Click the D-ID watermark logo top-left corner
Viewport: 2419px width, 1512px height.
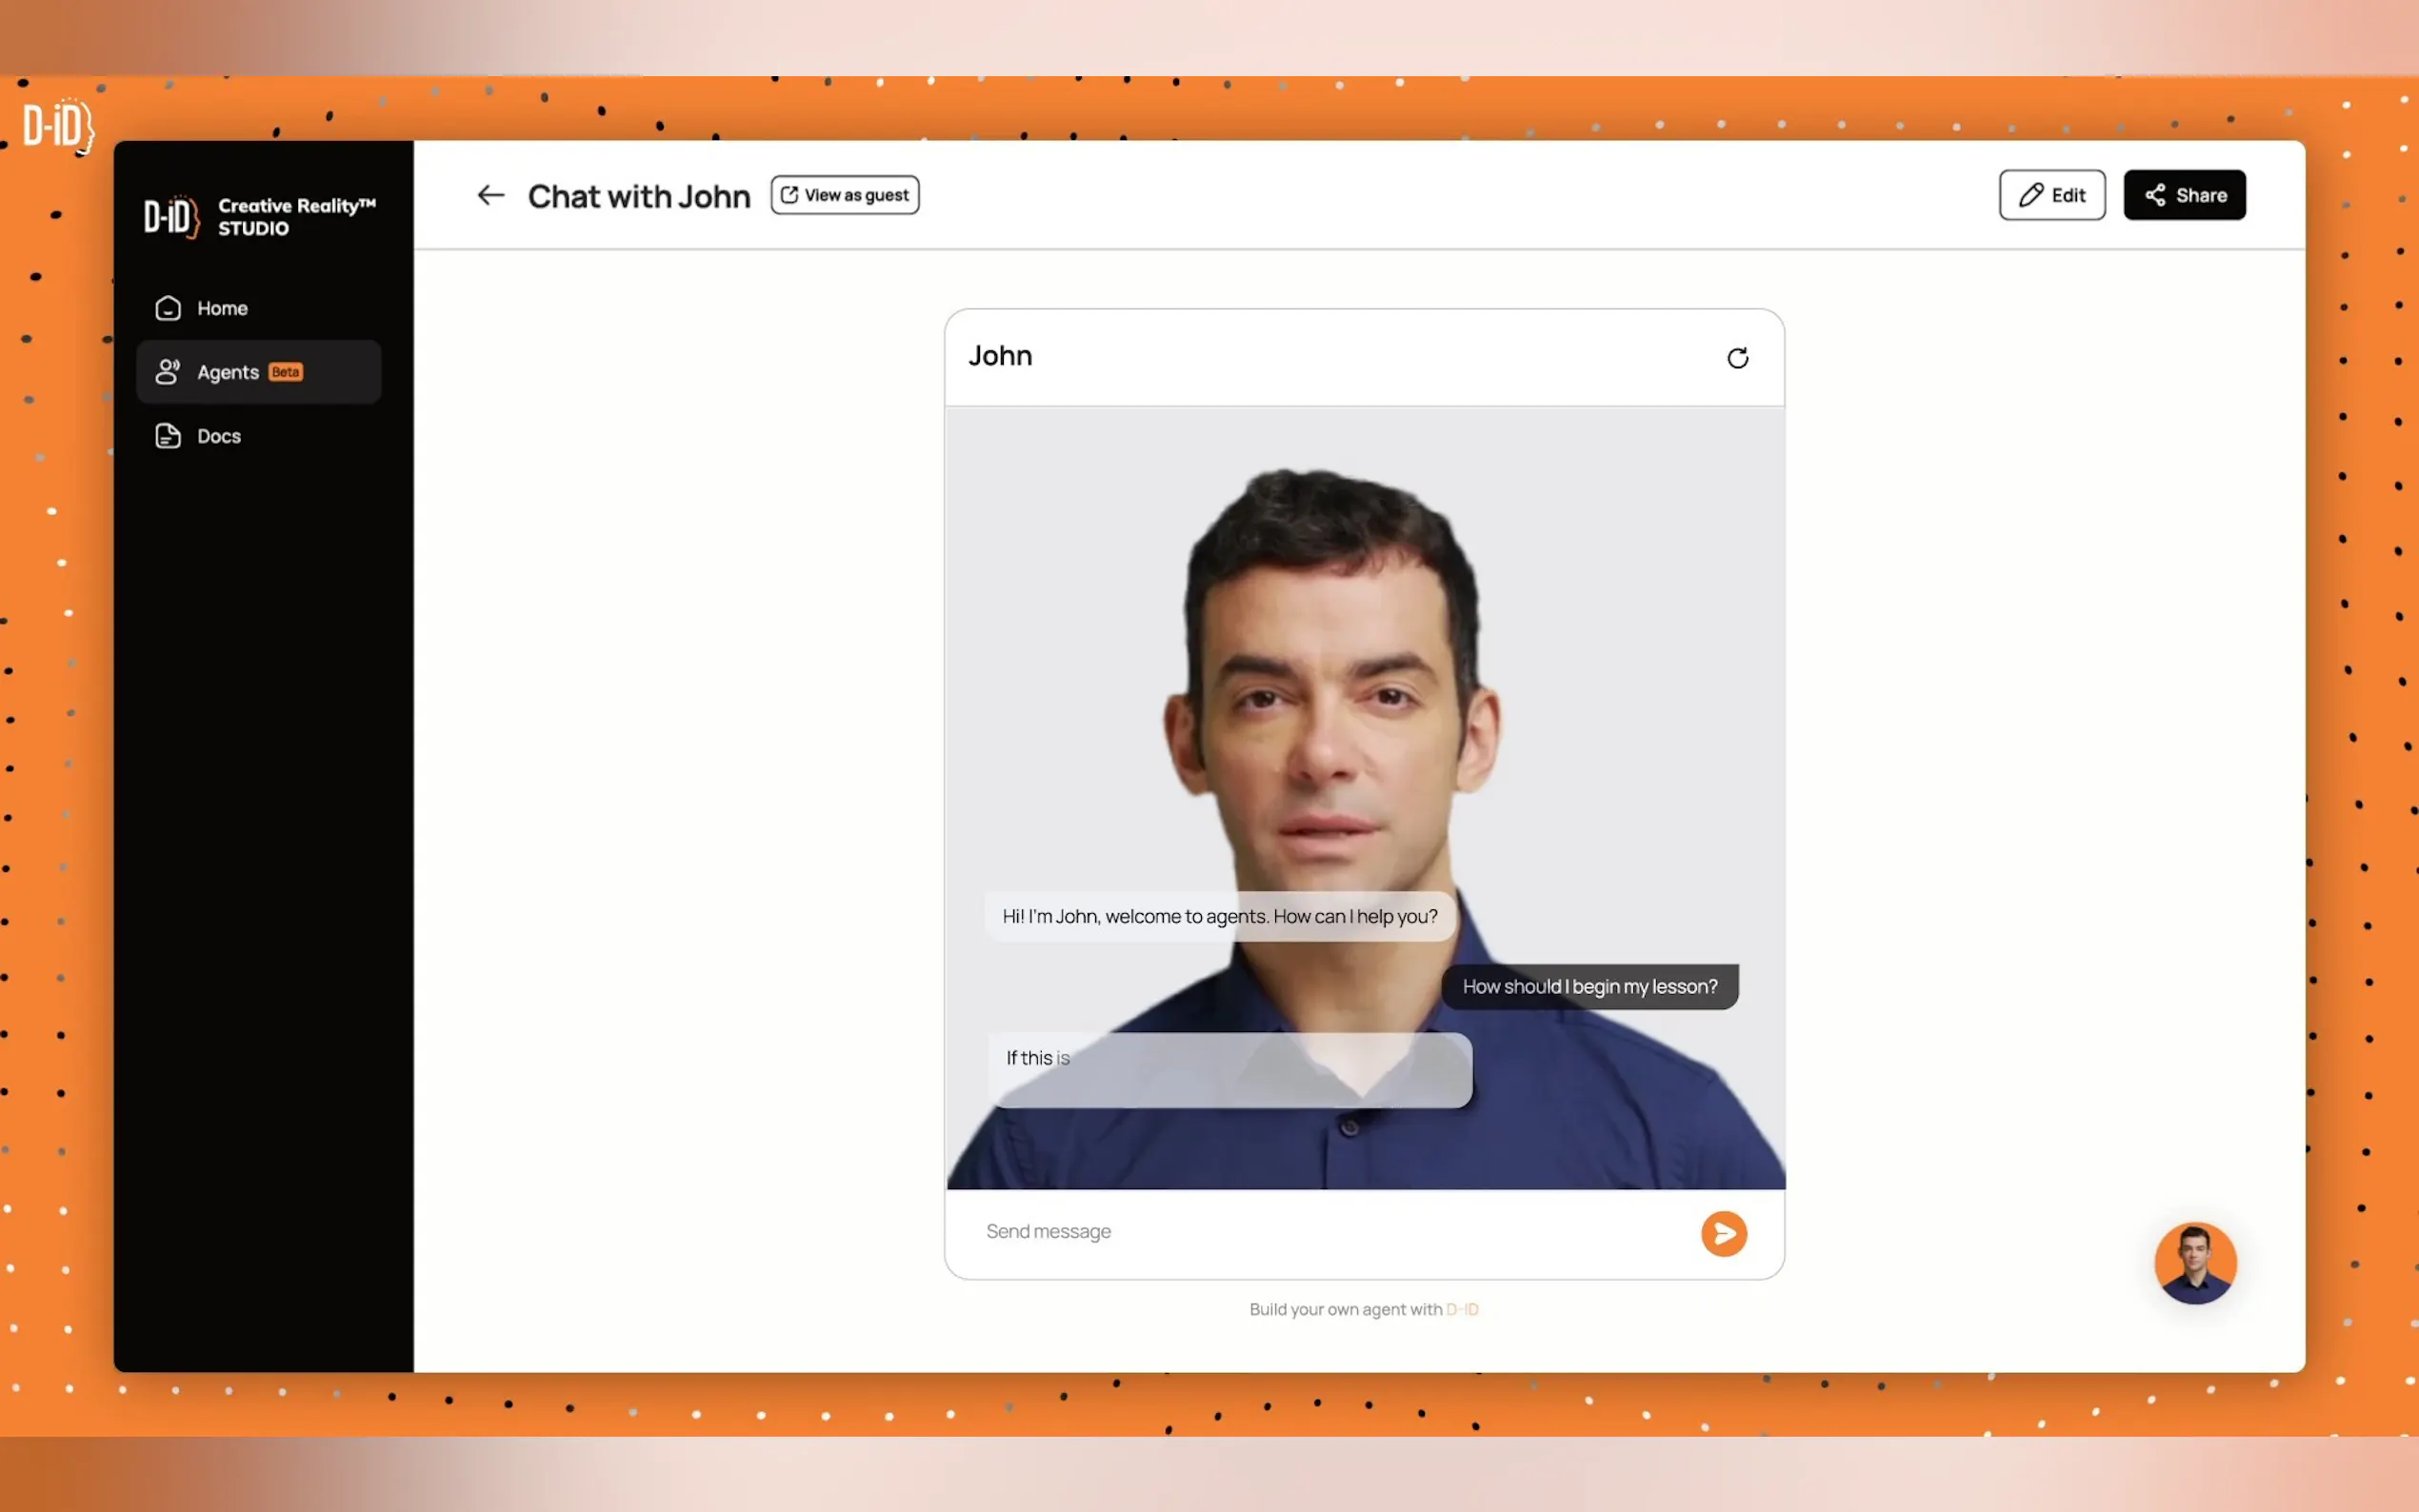(58, 126)
